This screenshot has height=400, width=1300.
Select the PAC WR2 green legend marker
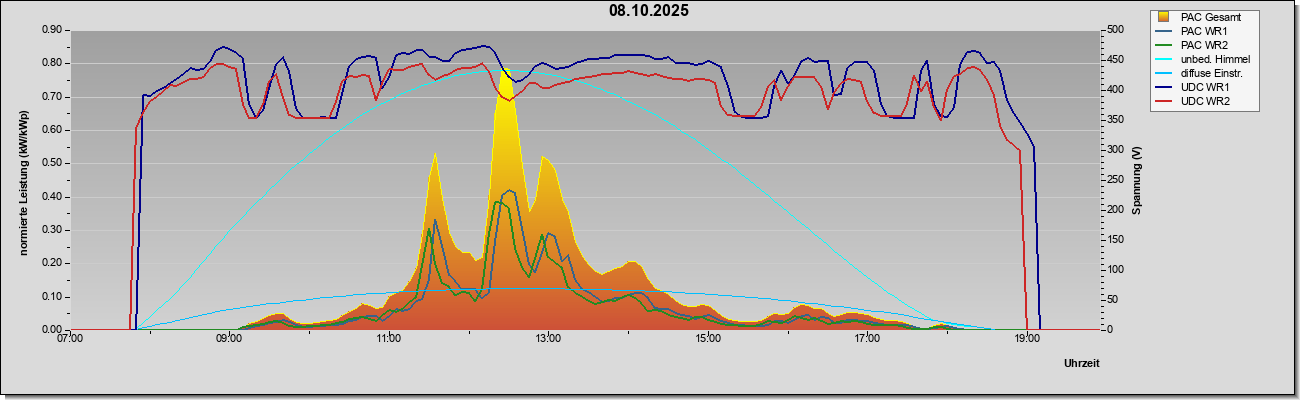point(1163,45)
